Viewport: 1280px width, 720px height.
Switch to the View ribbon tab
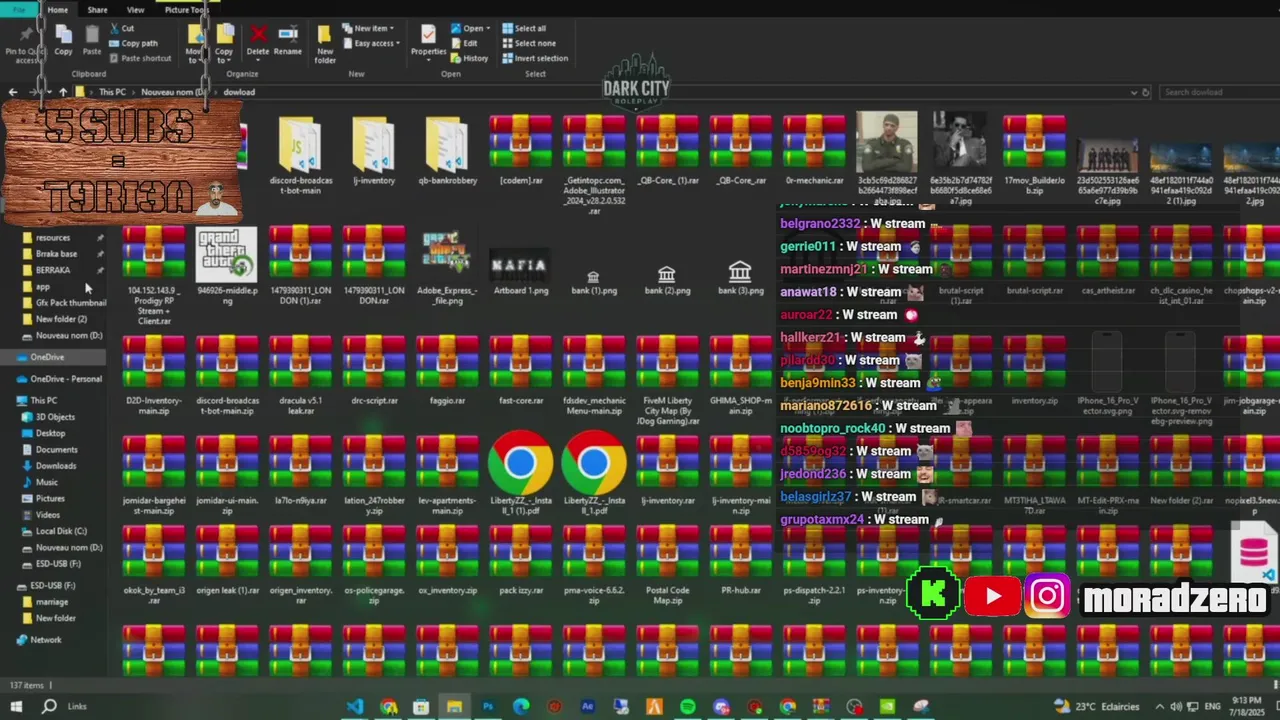point(135,10)
